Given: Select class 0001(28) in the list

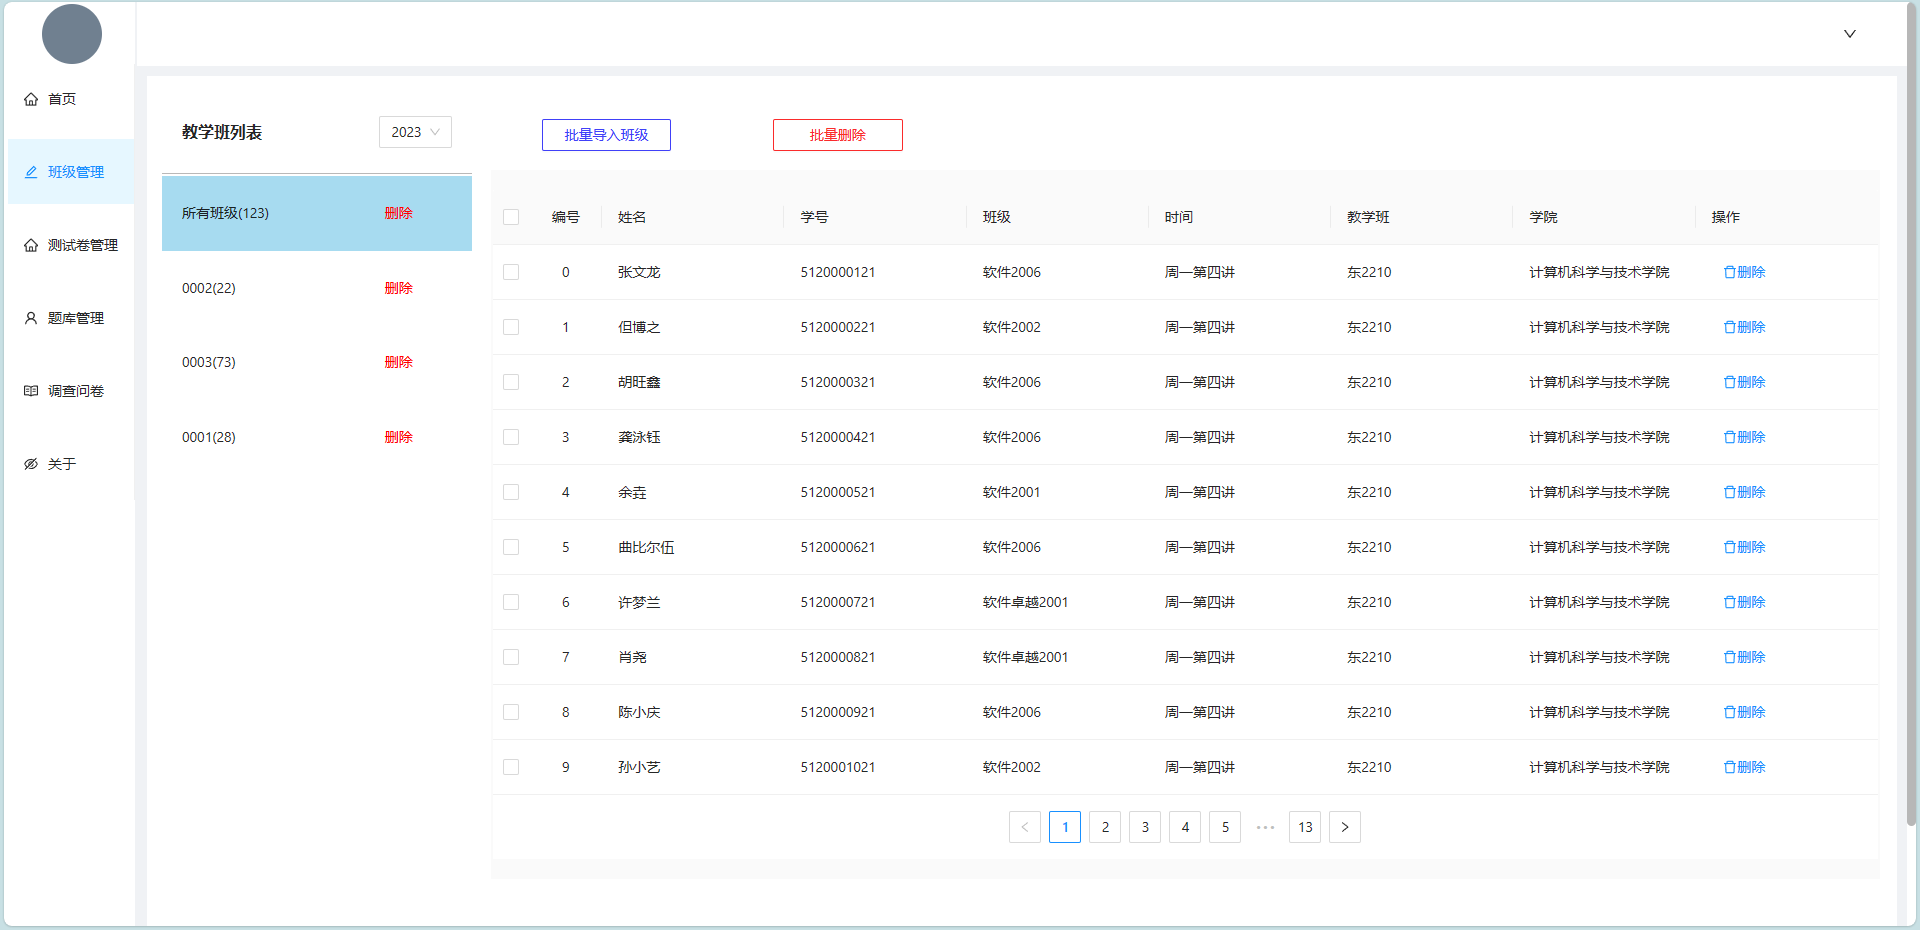Looking at the screenshot, I should tap(317, 437).
